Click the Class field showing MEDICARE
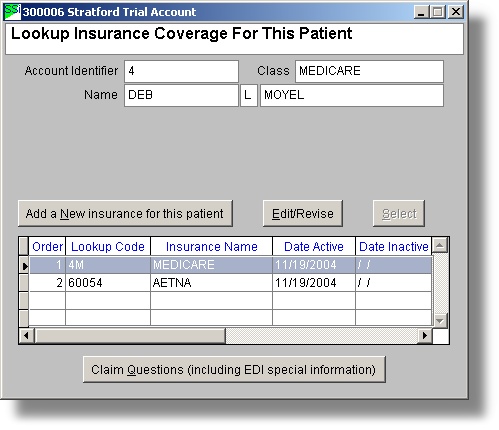Viewport: 499px width, 430px height. pyautogui.click(x=369, y=71)
